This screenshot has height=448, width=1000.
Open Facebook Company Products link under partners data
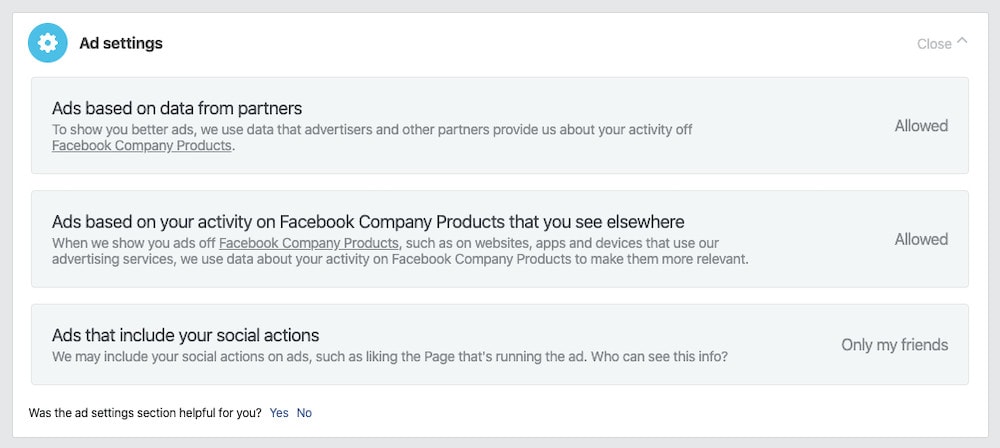(142, 146)
